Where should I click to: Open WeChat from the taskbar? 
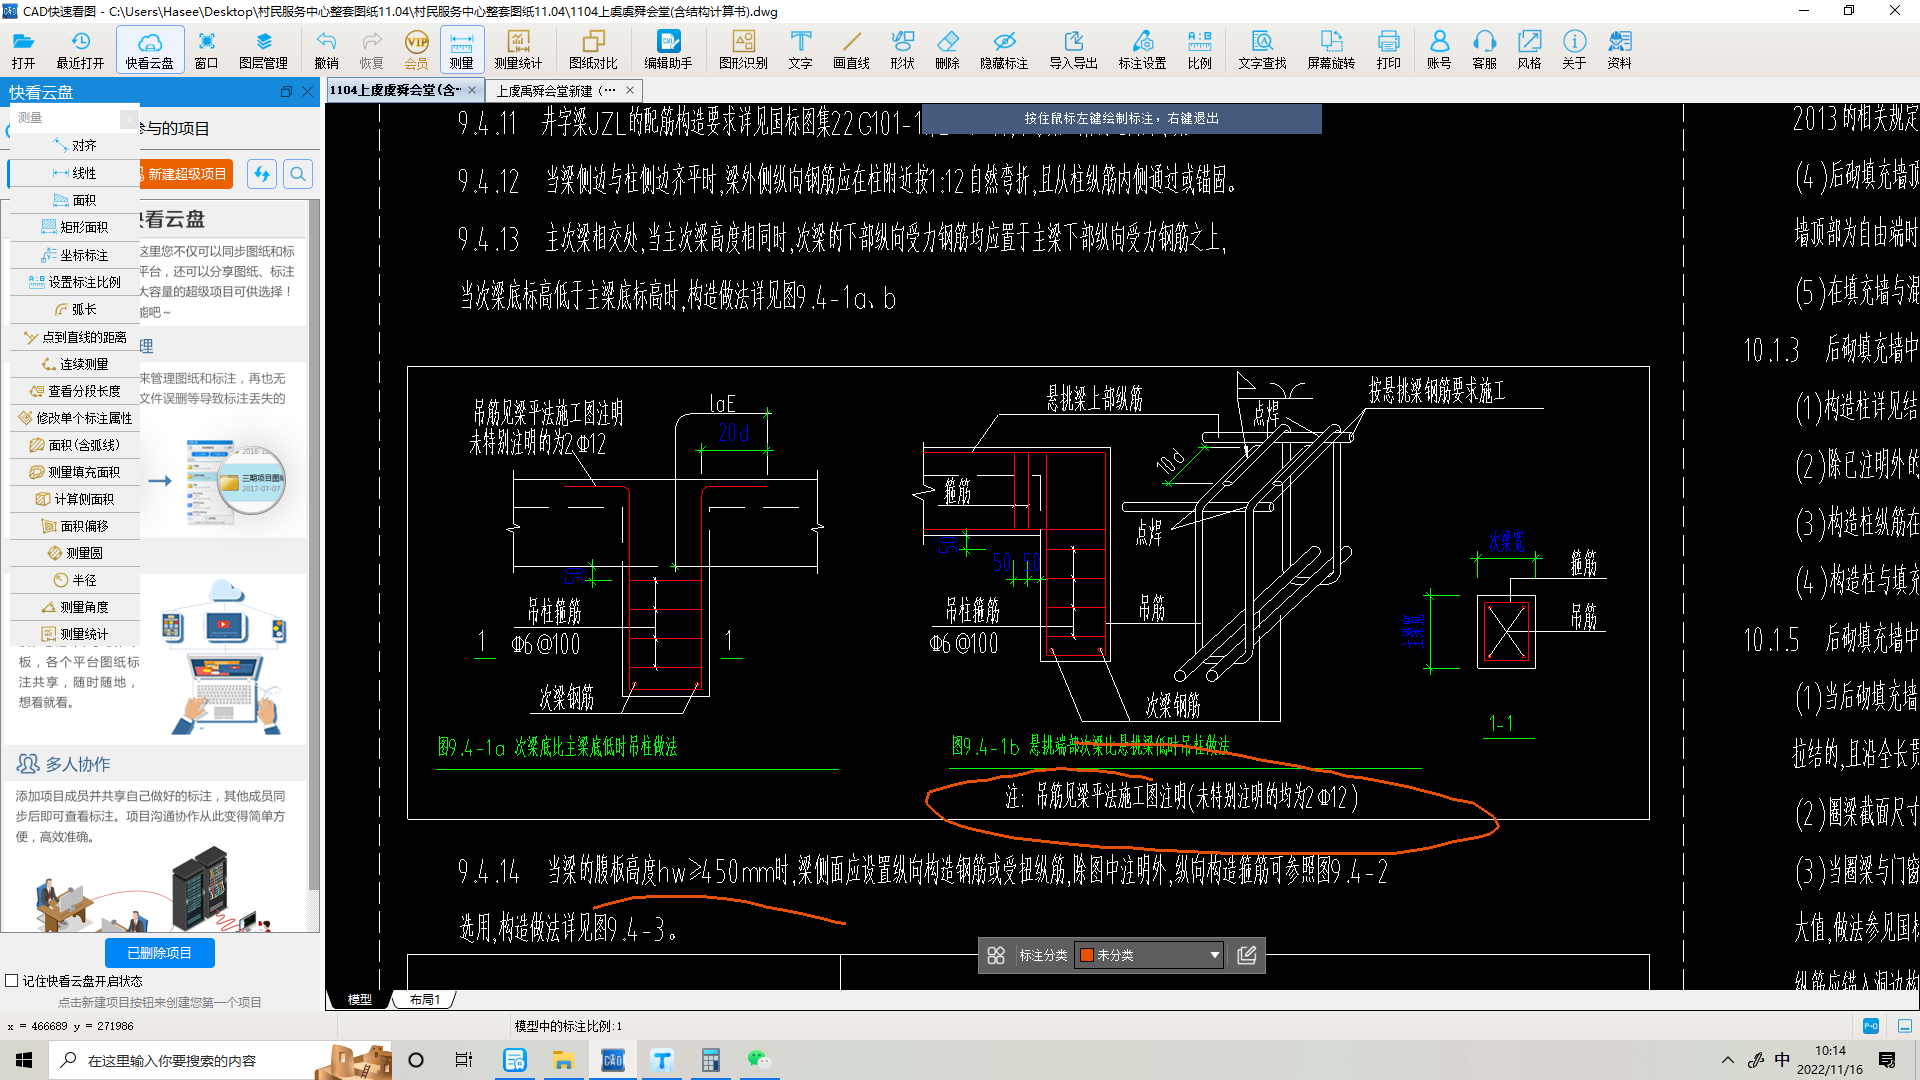coord(759,1060)
